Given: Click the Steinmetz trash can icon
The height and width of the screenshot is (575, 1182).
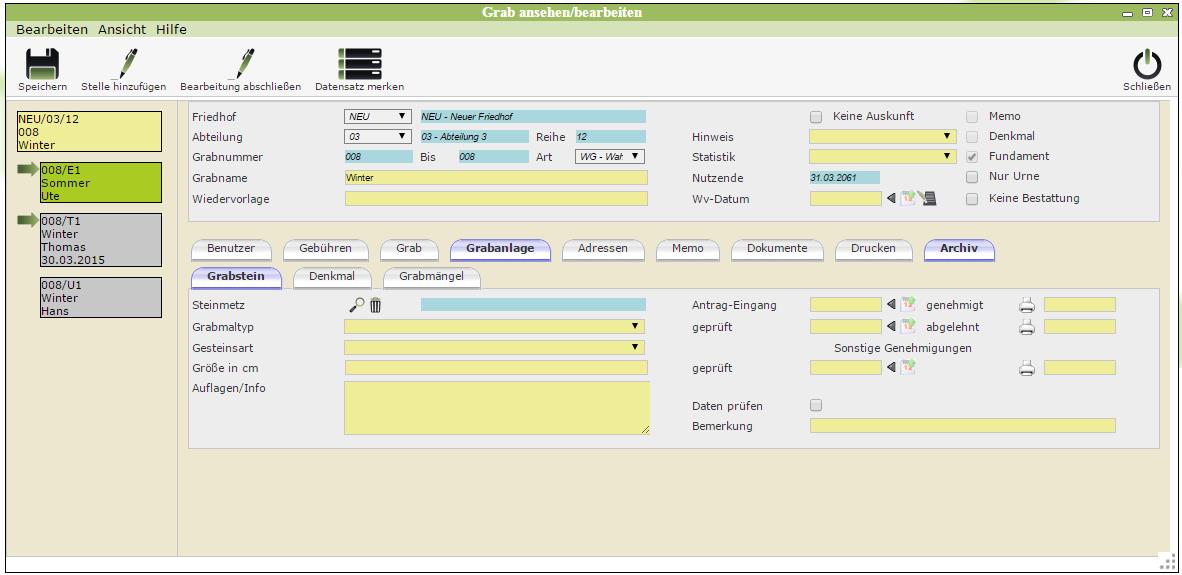Looking at the screenshot, I should click(376, 305).
